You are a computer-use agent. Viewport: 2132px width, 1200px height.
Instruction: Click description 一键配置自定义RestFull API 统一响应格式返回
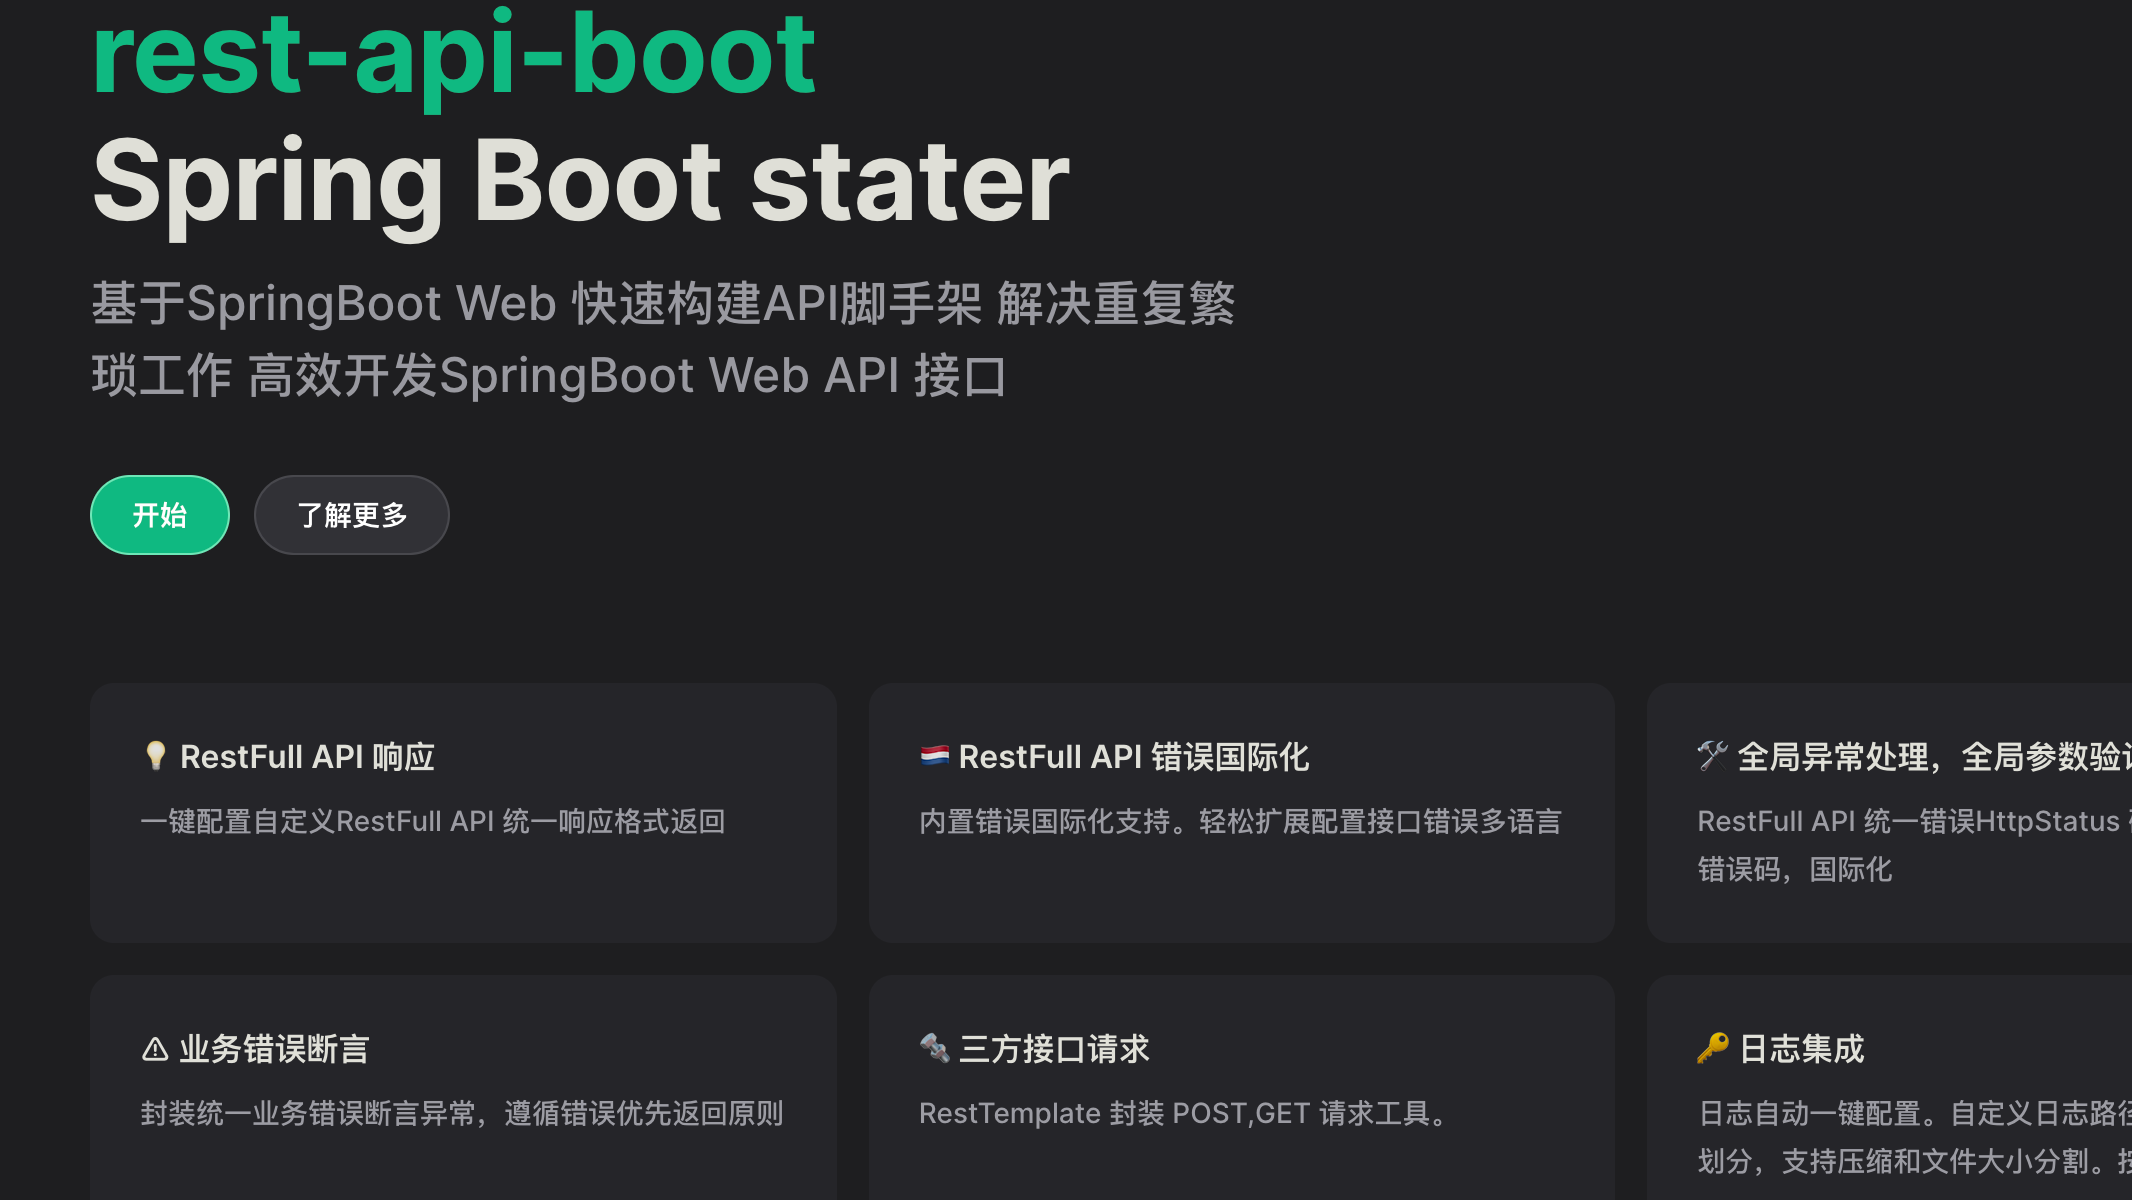(433, 822)
